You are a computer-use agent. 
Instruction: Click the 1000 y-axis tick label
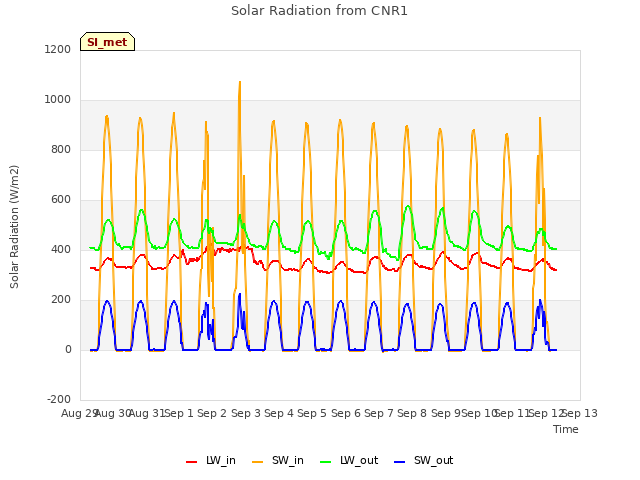58,100
